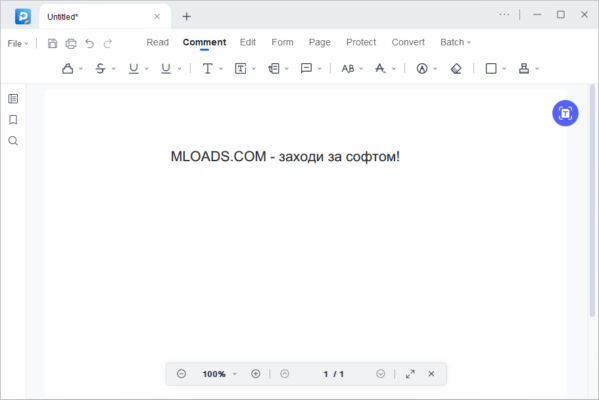Enter full screen mode
Screen dimensions: 599x400
pyautogui.click(x=410, y=374)
